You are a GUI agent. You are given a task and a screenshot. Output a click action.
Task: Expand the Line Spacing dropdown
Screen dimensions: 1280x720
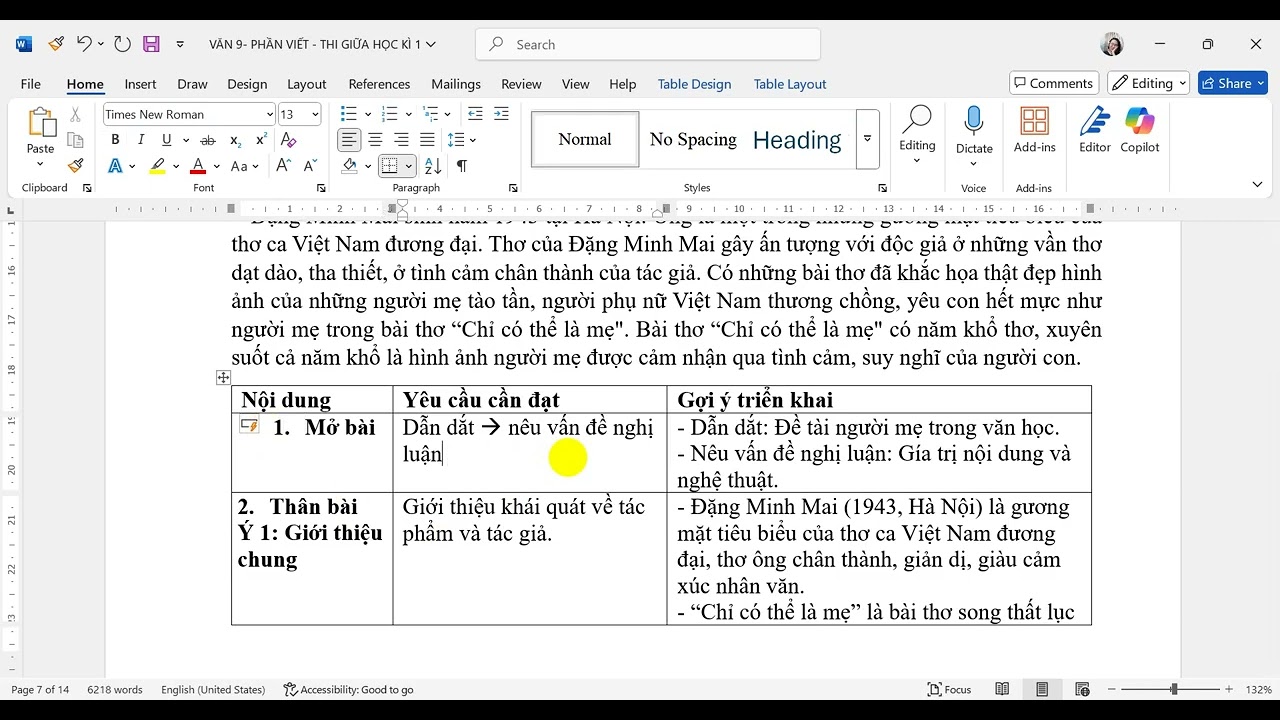[473, 140]
